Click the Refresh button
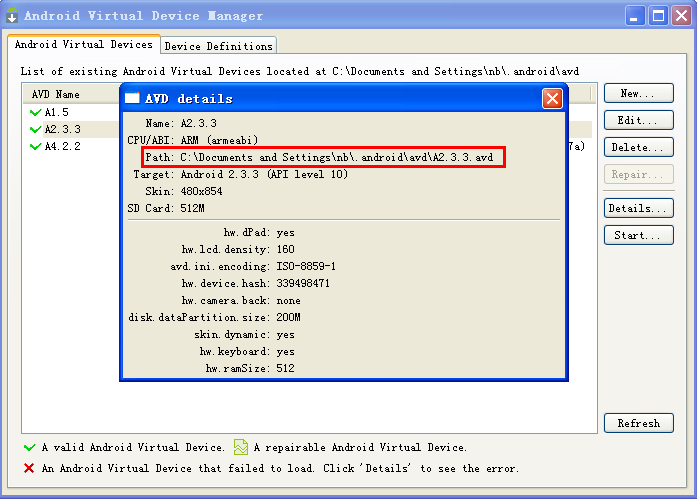 pyautogui.click(x=639, y=423)
